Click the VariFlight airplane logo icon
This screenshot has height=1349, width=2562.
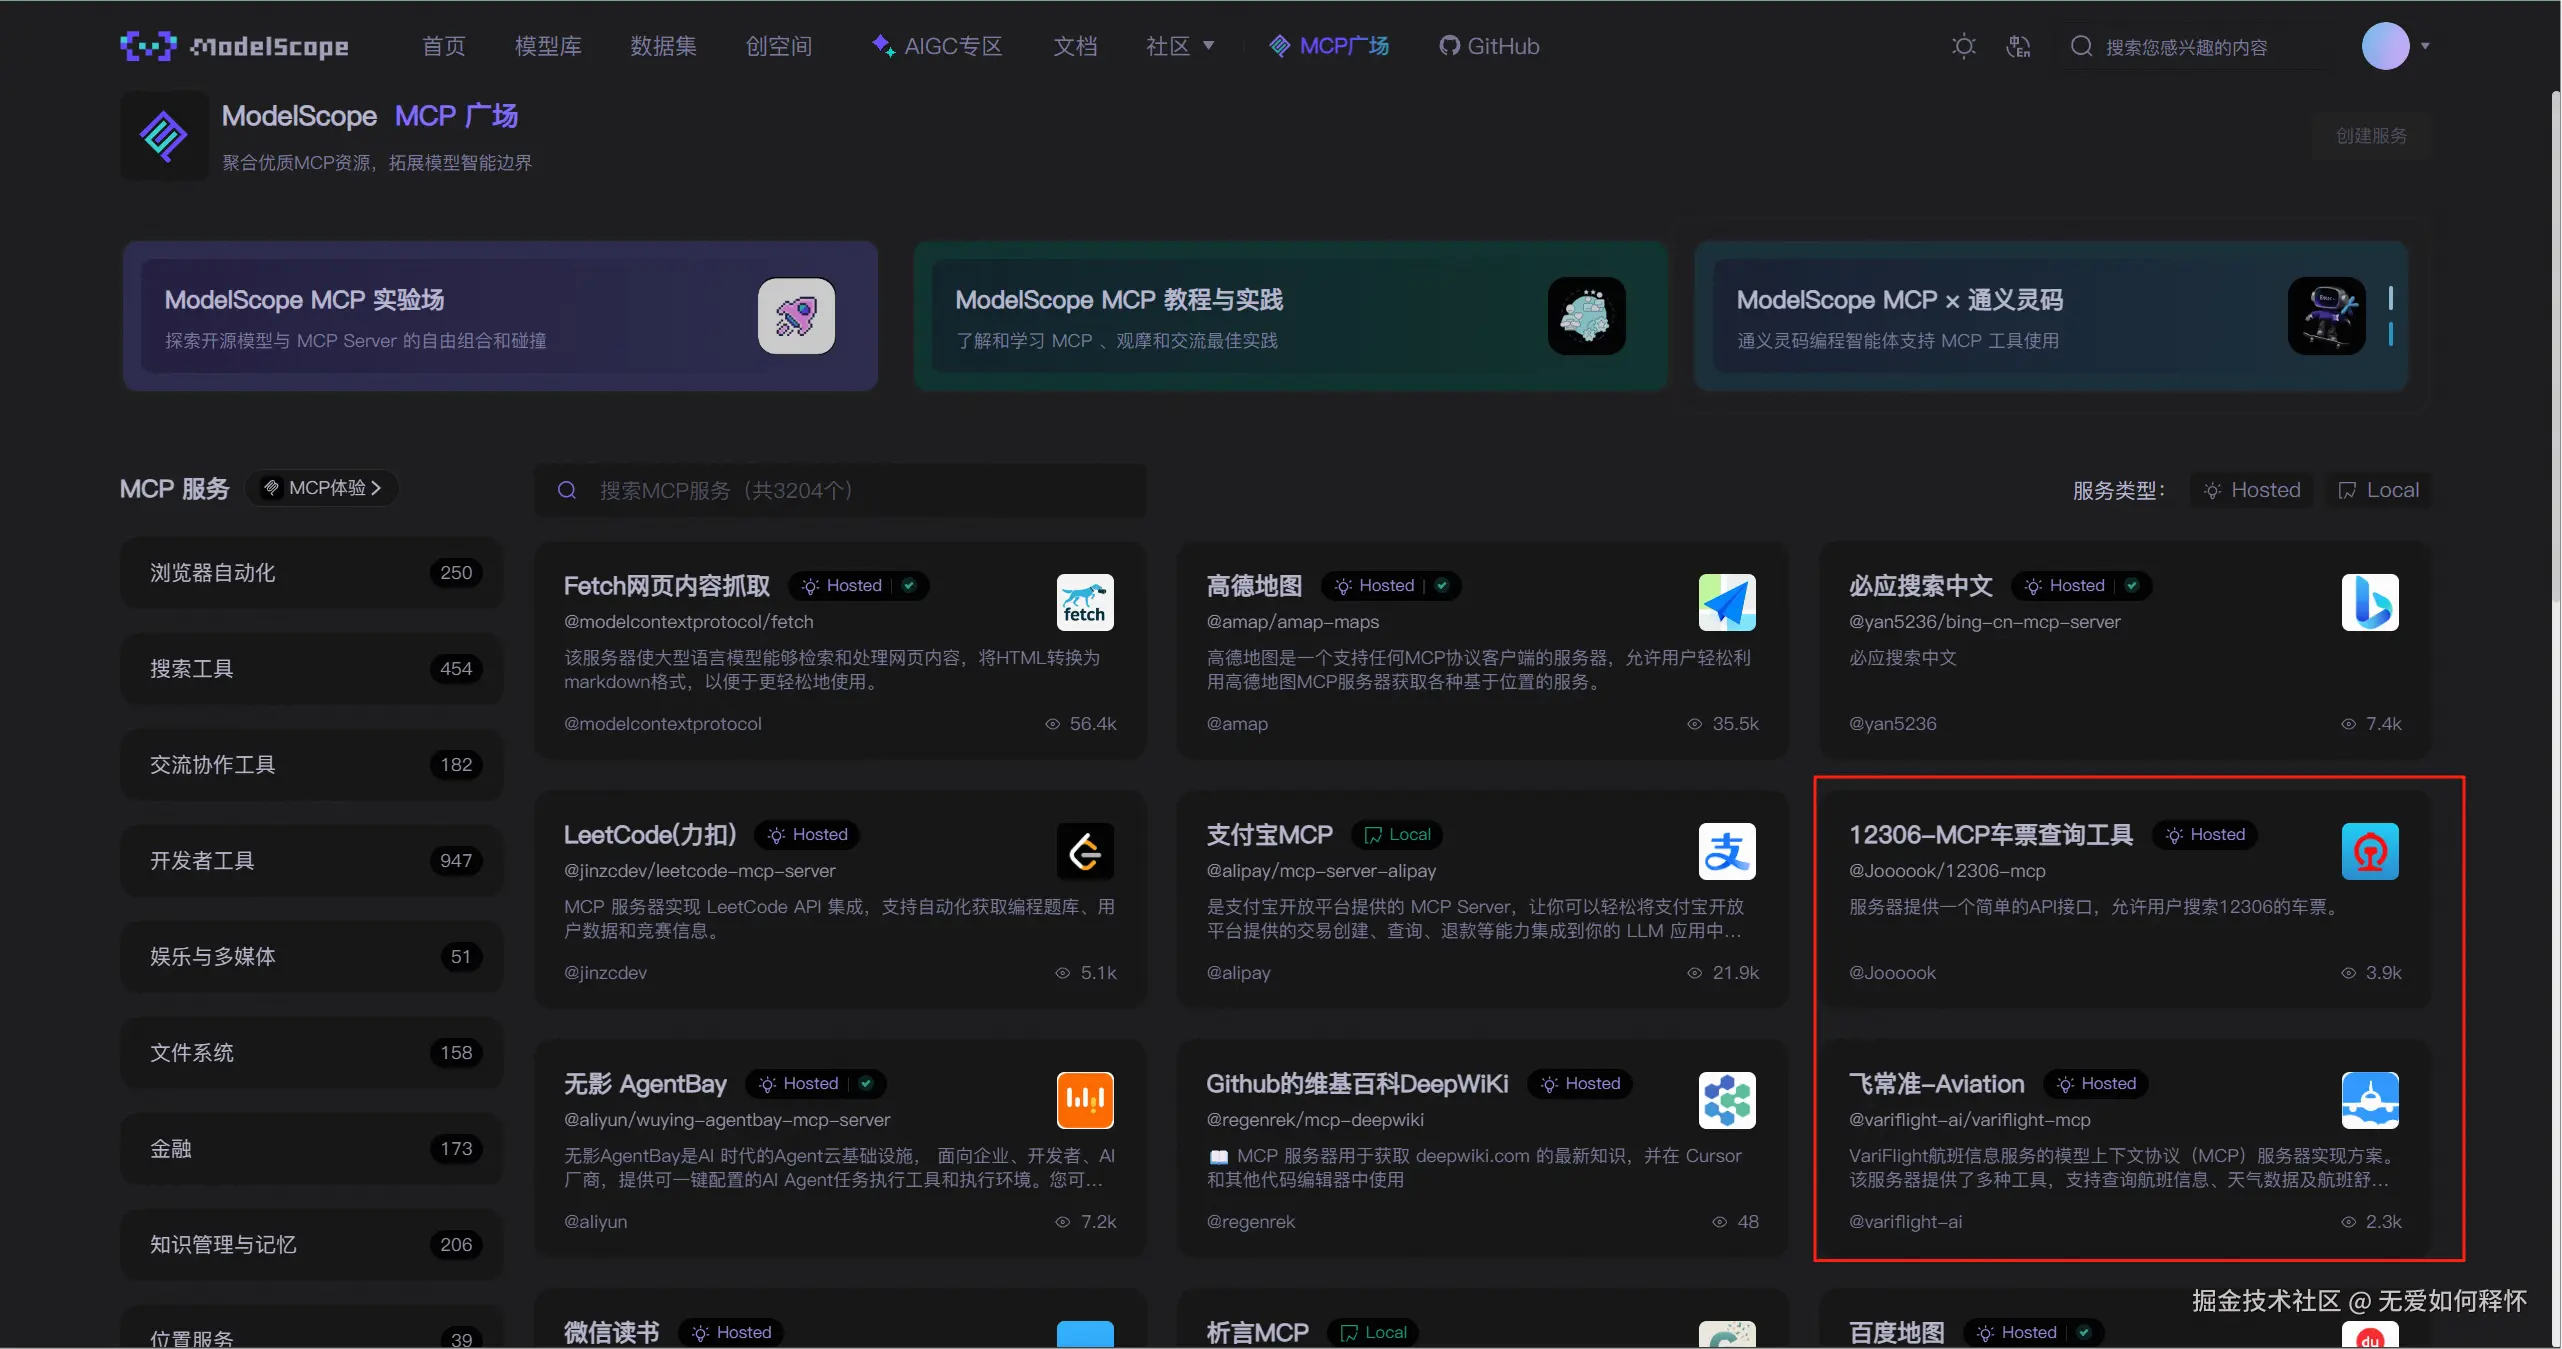pos(2369,1100)
